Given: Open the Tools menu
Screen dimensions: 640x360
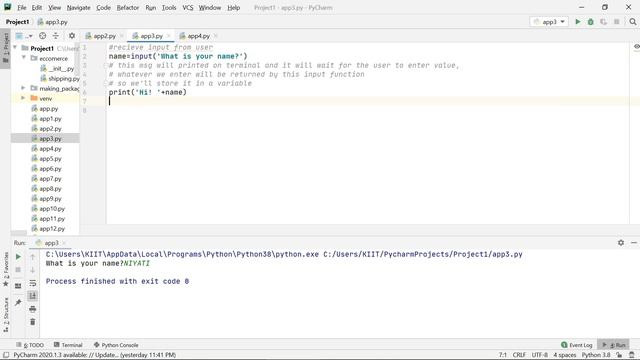Looking at the screenshot, I should click(169, 7).
